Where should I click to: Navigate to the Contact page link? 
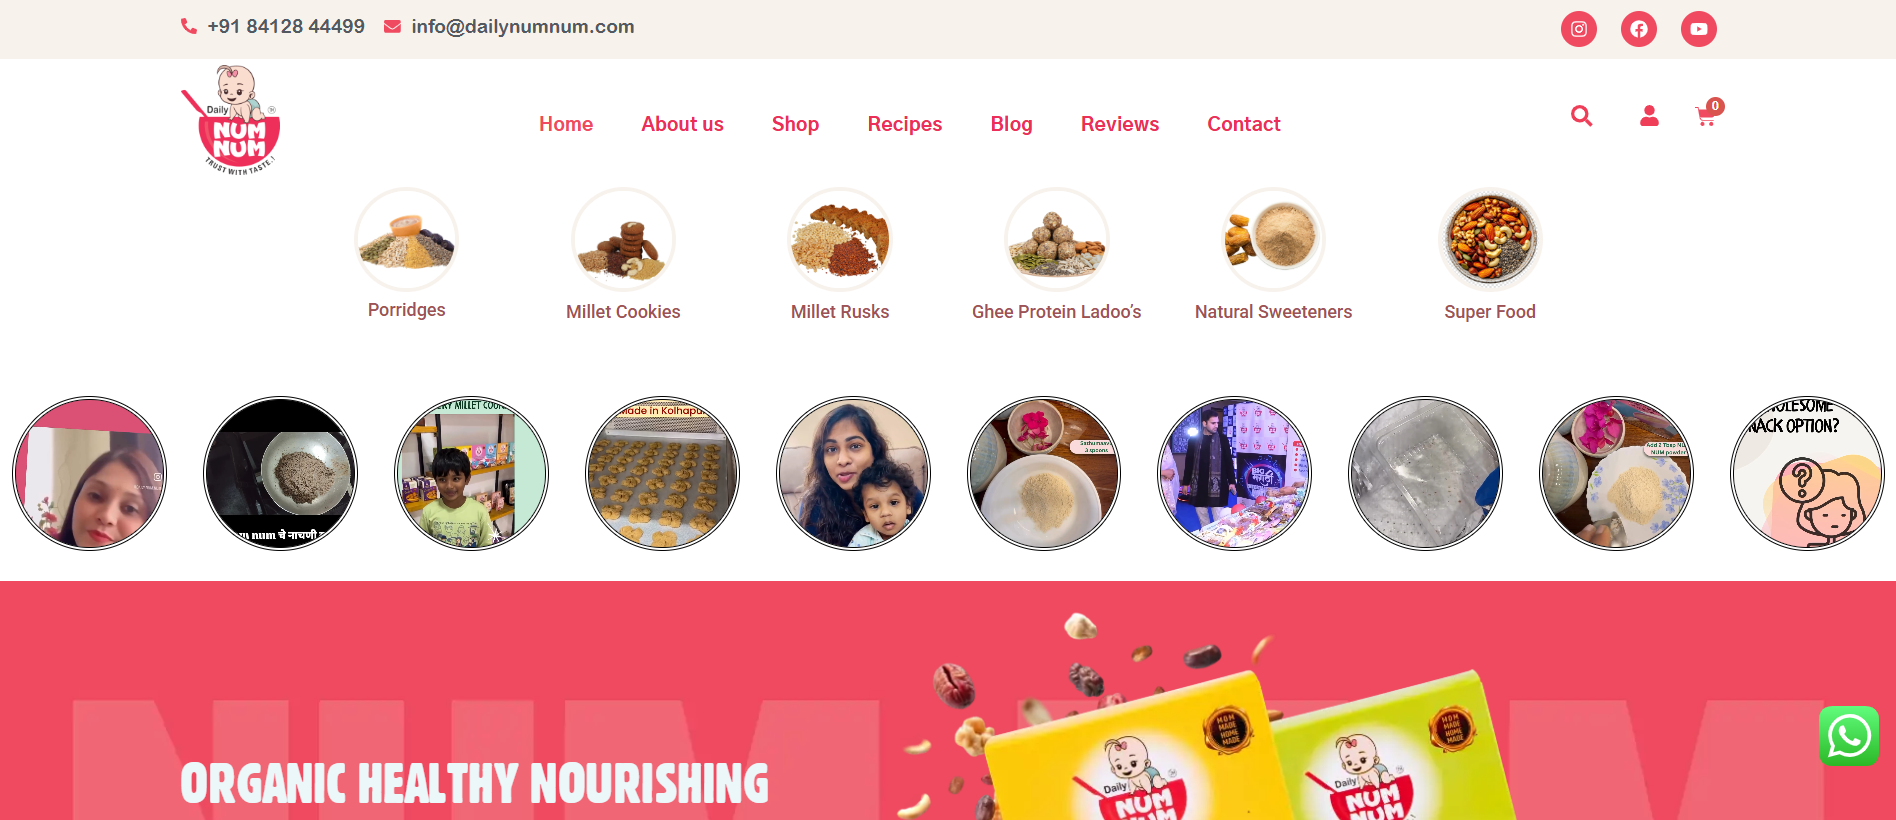(1244, 124)
